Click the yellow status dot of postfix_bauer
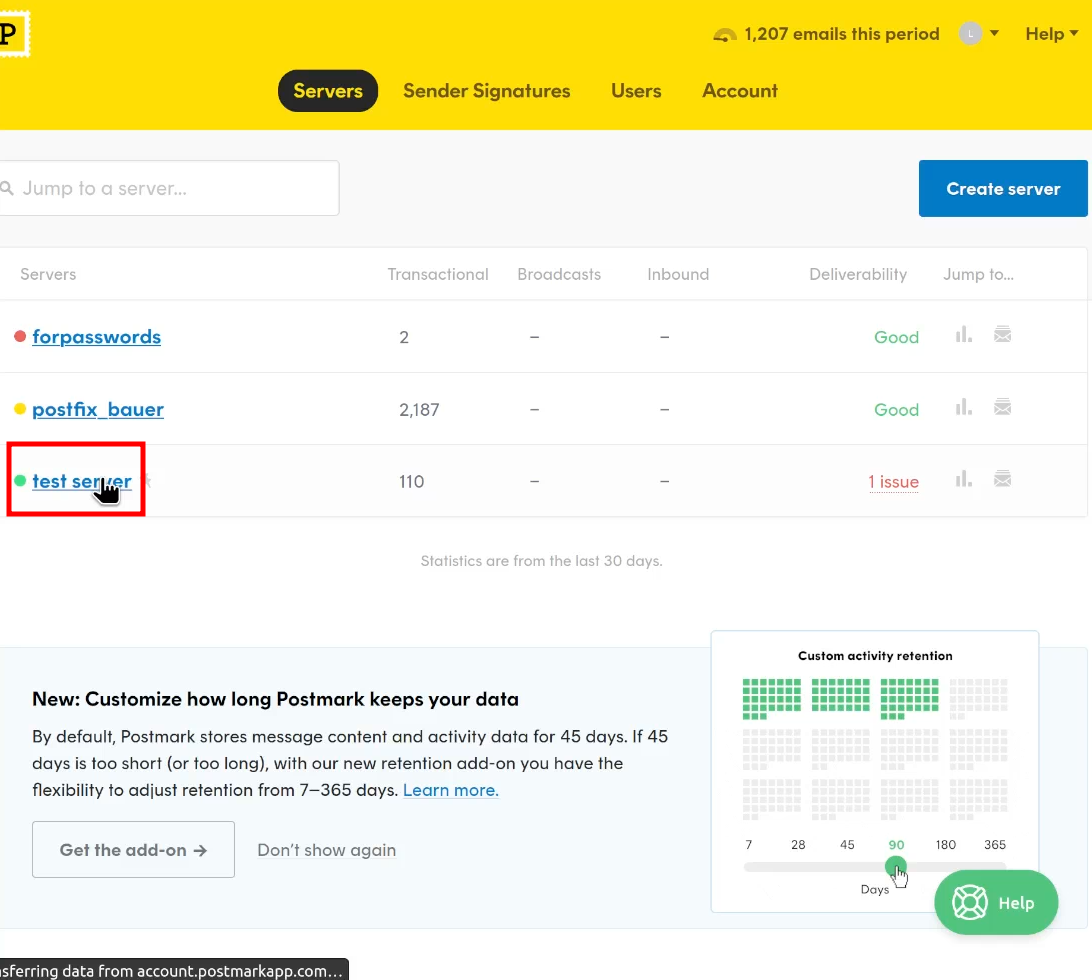 click(20, 409)
